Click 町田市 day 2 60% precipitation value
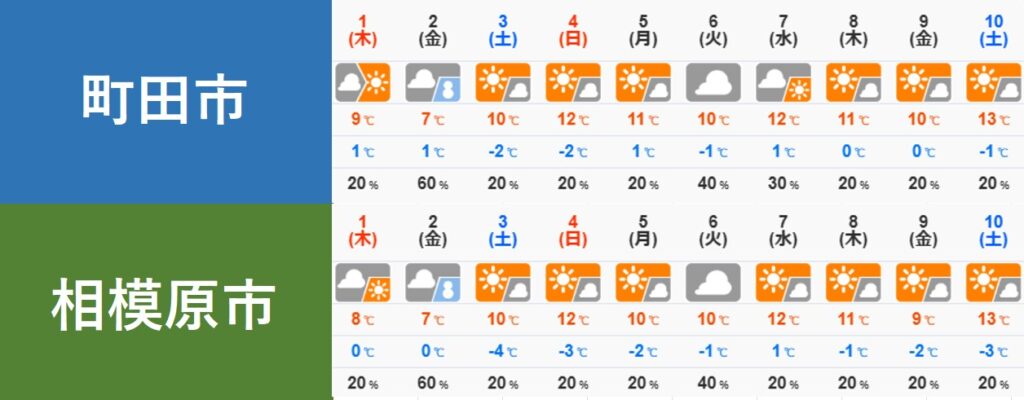Image resolution: width=1024 pixels, height=400 pixels. 432,184
